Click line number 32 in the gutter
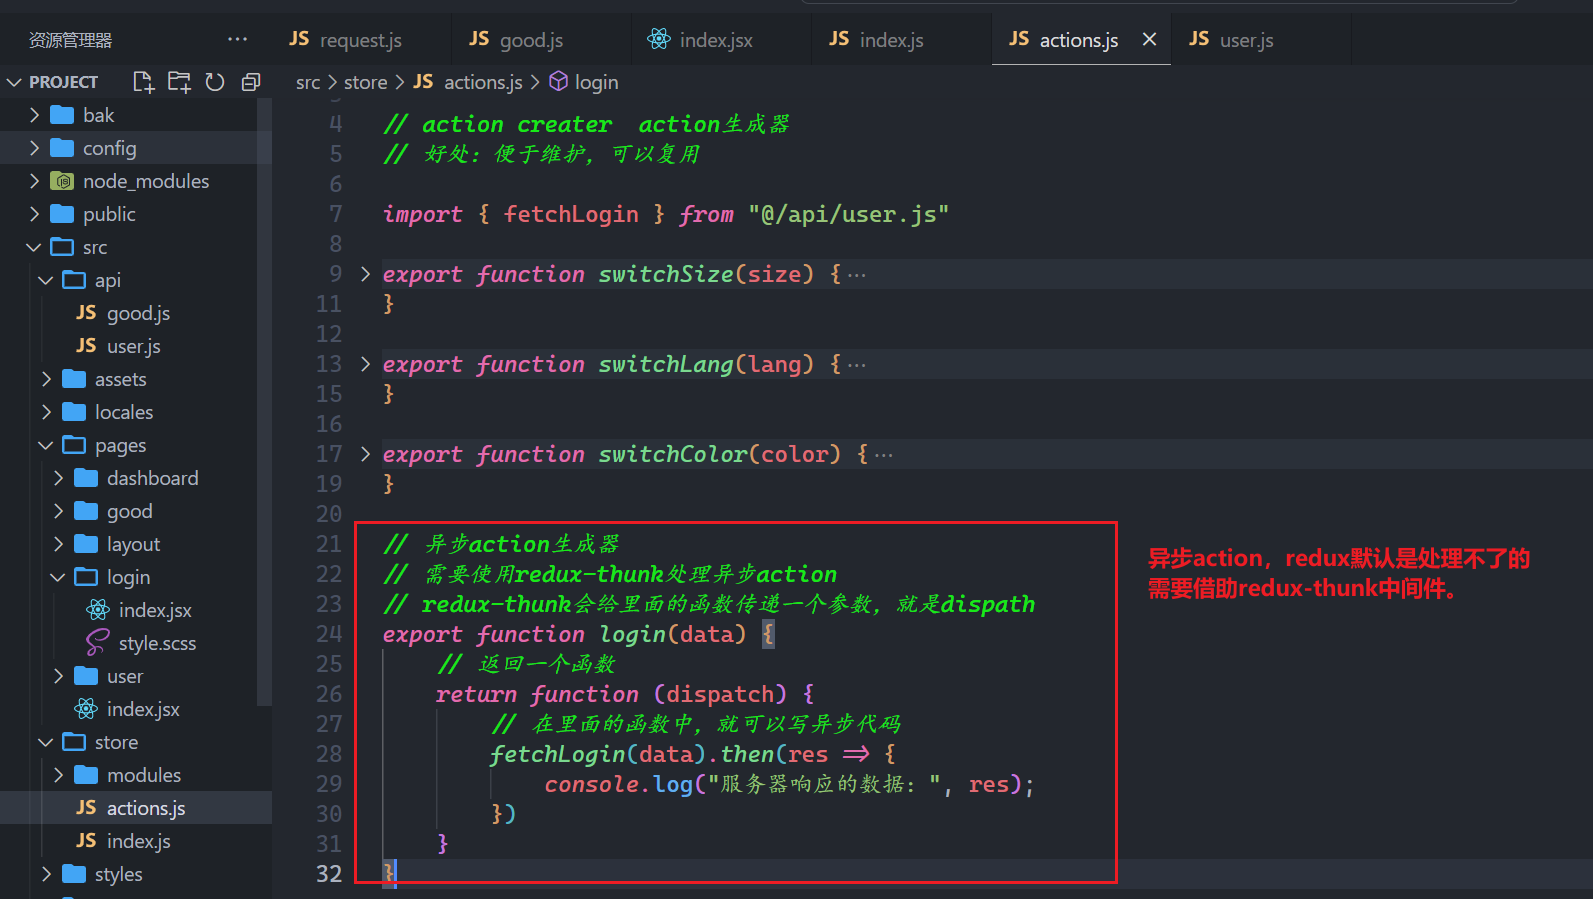Viewport: 1593px width, 899px height. (329, 874)
